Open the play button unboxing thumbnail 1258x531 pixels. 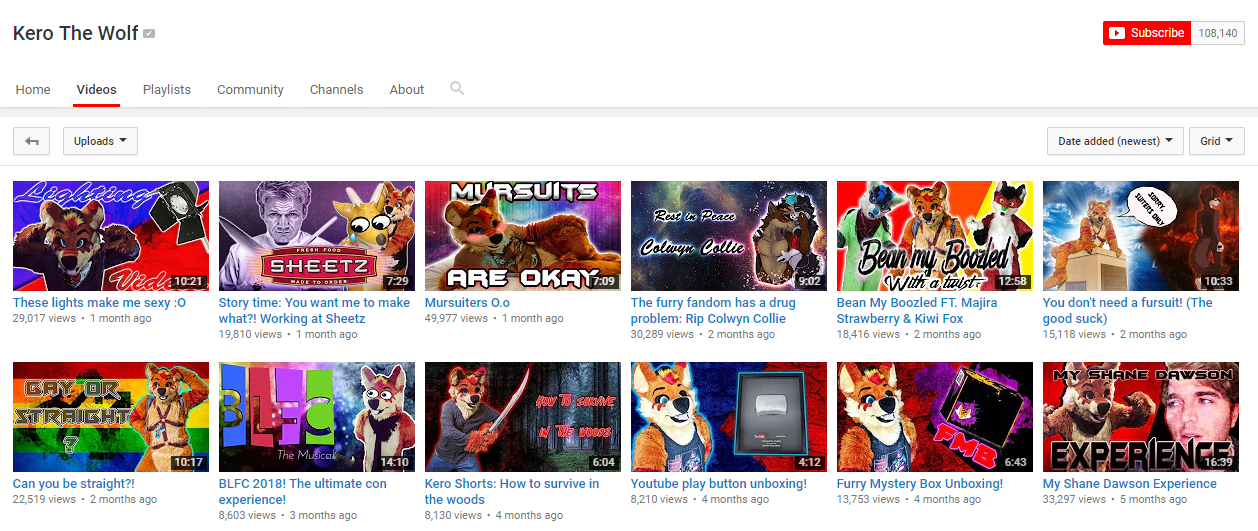tap(729, 417)
